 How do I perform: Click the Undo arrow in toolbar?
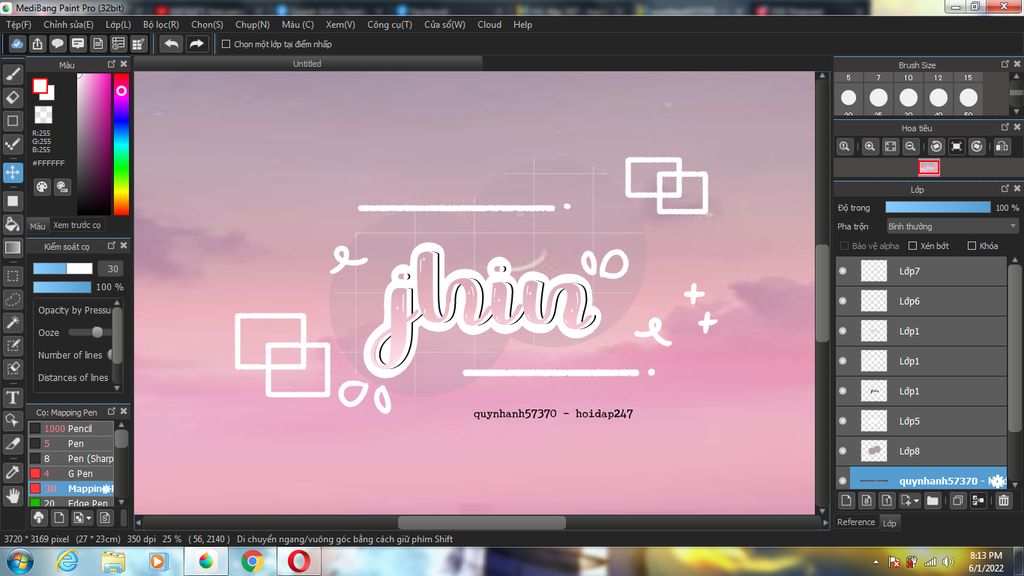[x=171, y=44]
